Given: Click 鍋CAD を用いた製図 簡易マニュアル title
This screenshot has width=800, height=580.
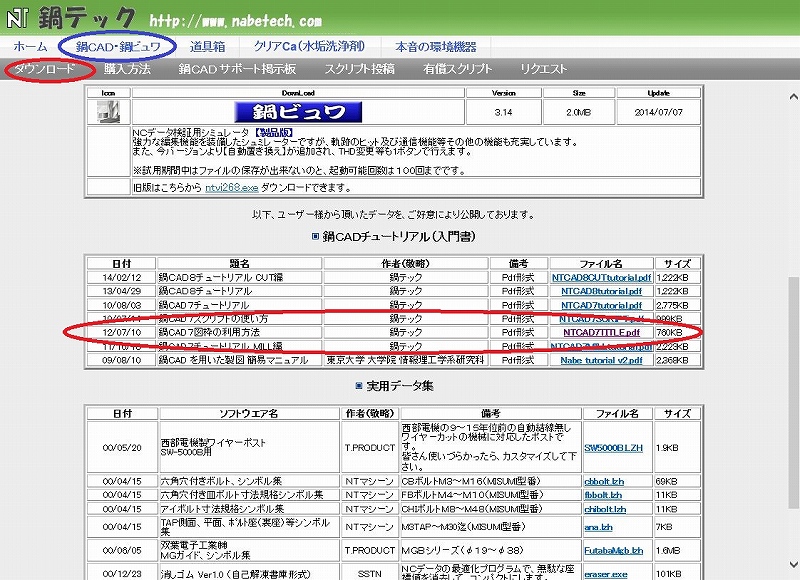Looking at the screenshot, I should (233, 360).
